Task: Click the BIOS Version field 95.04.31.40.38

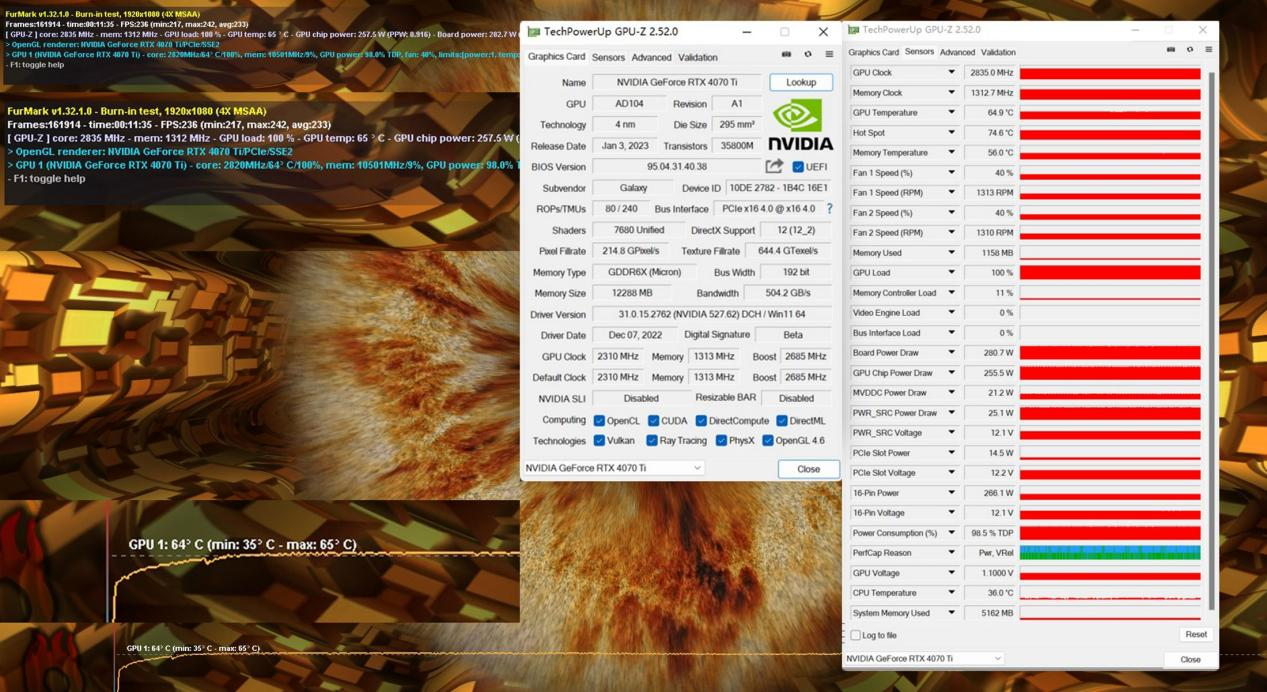Action: pos(677,167)
